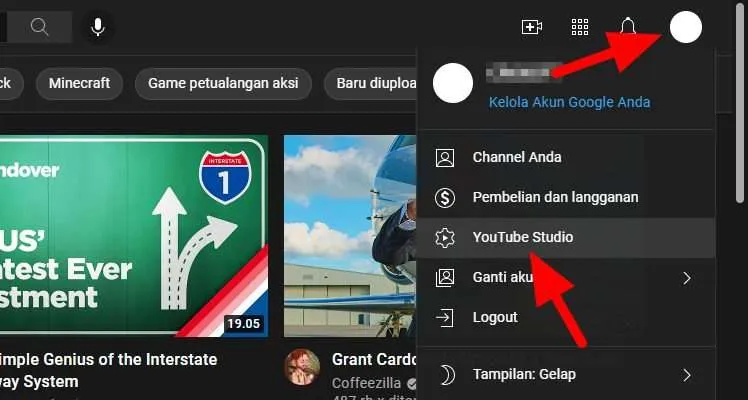Open the airplane video thumbnail
Viewport: 748px width, 400px height.
351,236
